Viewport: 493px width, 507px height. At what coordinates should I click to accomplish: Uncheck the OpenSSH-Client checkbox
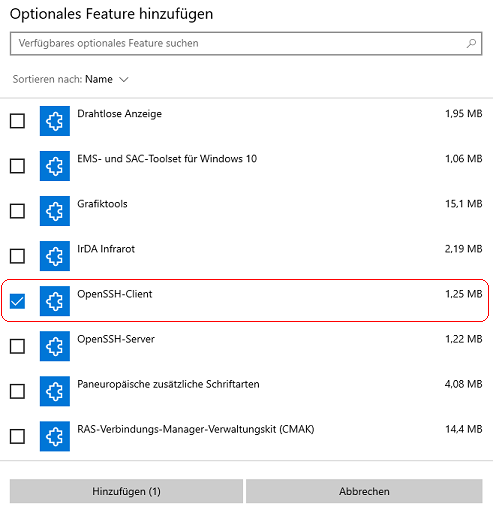click(x=17, y=301)
